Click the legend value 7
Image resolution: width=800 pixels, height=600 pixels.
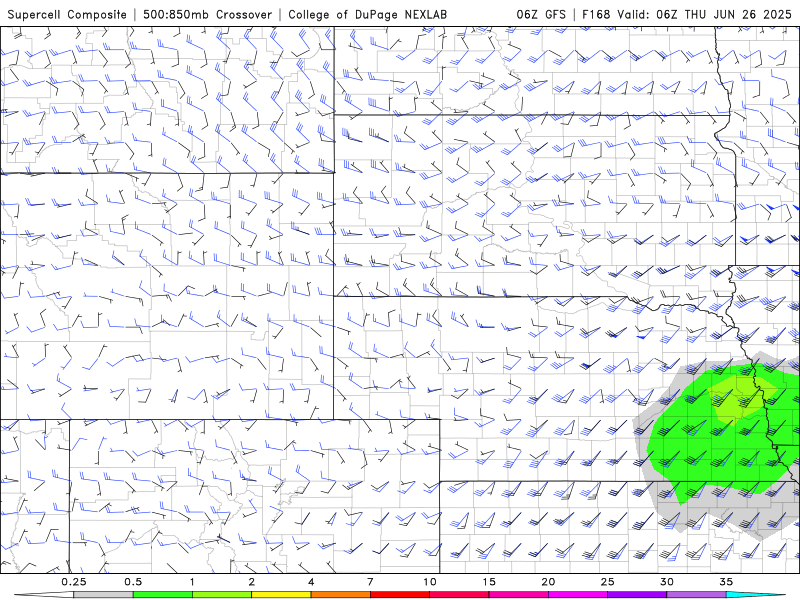(x=370, y=582)
